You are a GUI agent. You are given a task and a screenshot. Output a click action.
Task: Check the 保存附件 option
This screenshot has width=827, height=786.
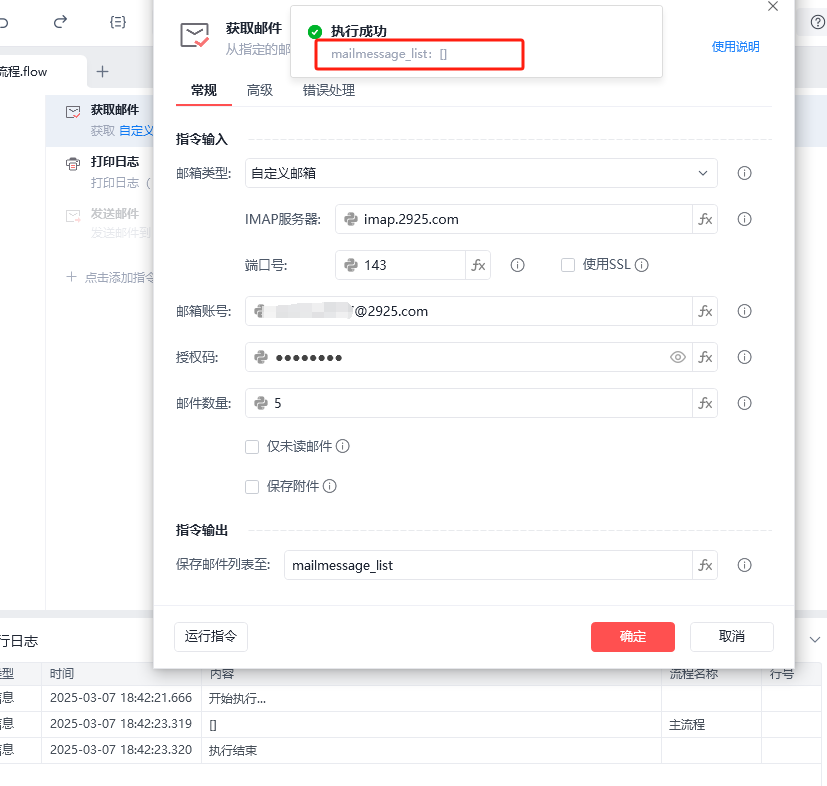[252, 486]
